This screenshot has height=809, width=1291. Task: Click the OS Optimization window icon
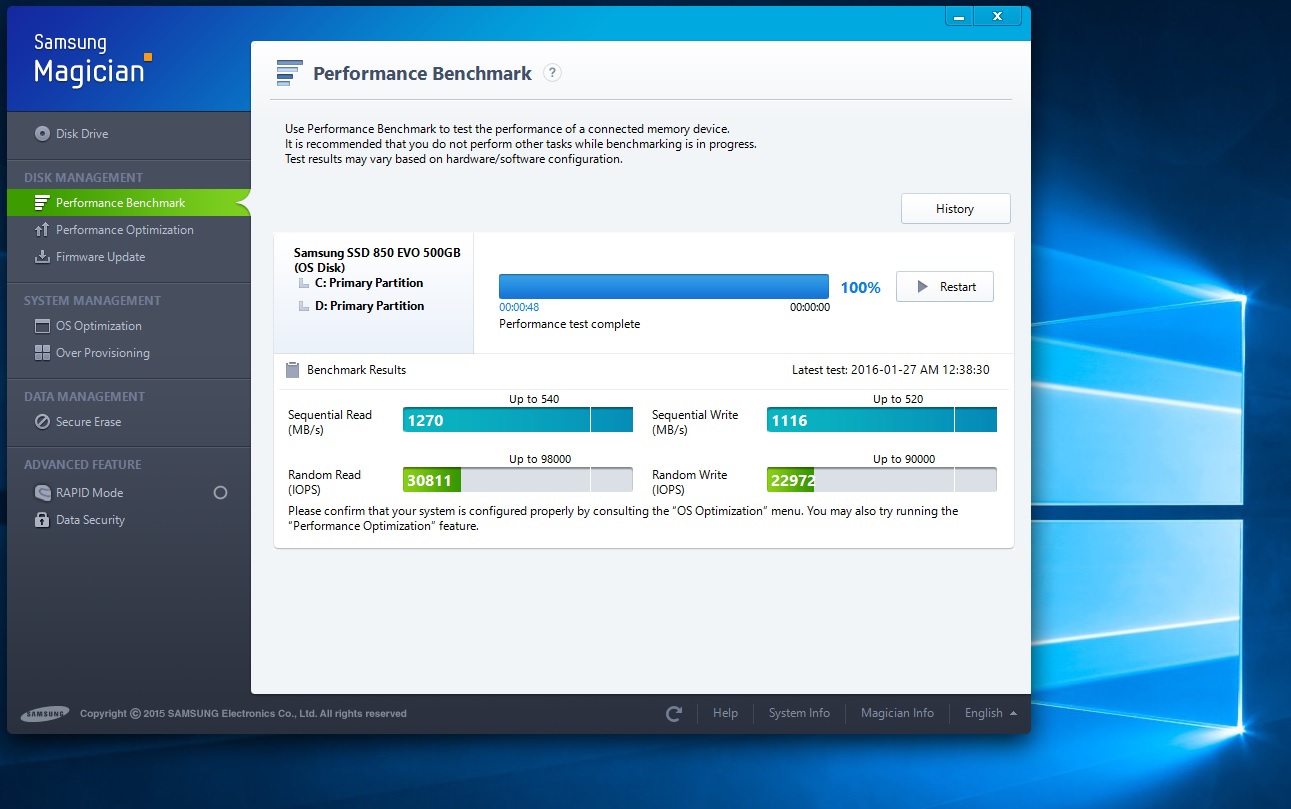42,326
